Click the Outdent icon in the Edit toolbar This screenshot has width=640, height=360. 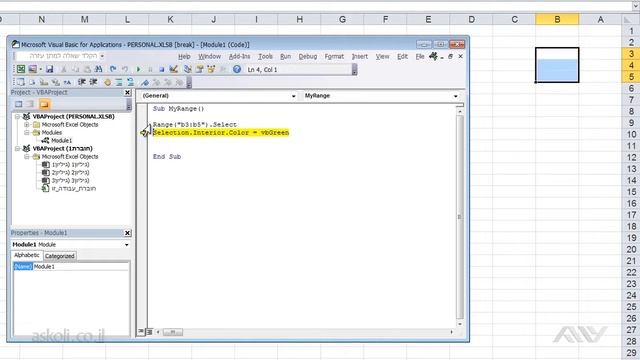[93, 82]
